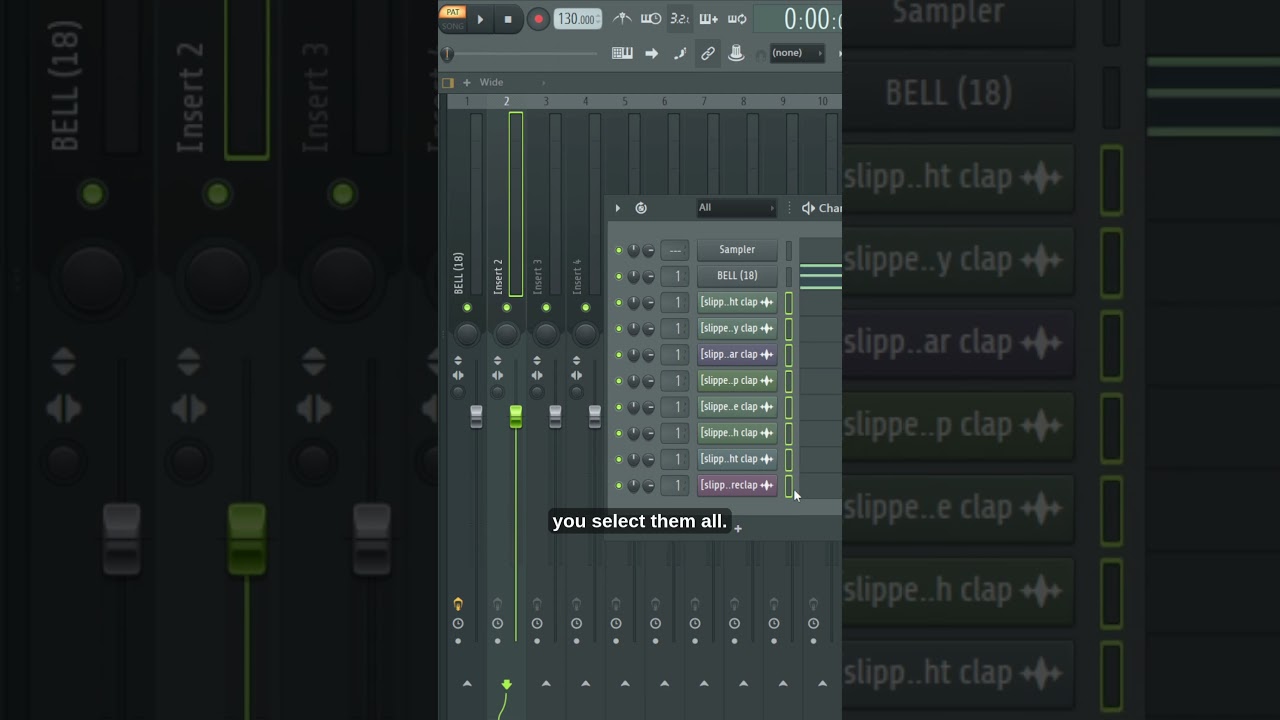Image resolution: width=1280 pixels, height=720 pixels.
Task: Click the speaker icon in channel rack header
Action: [808, 208]
